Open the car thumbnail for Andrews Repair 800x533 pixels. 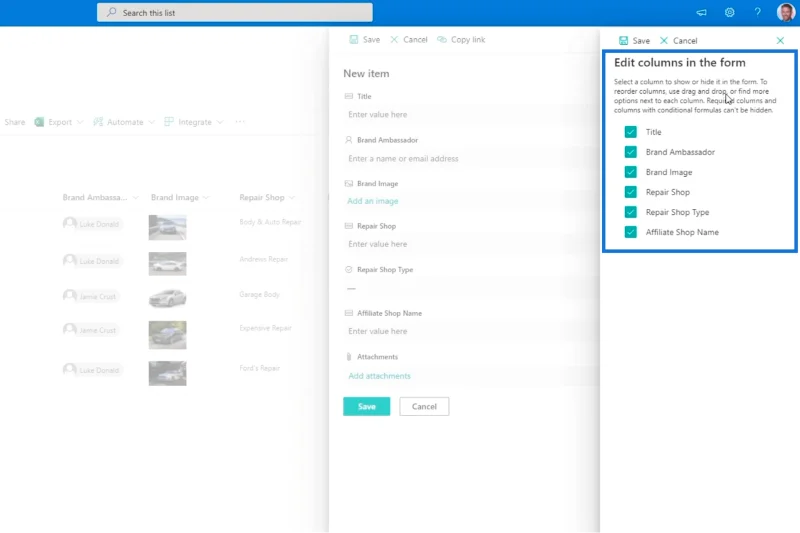point(167,264)
